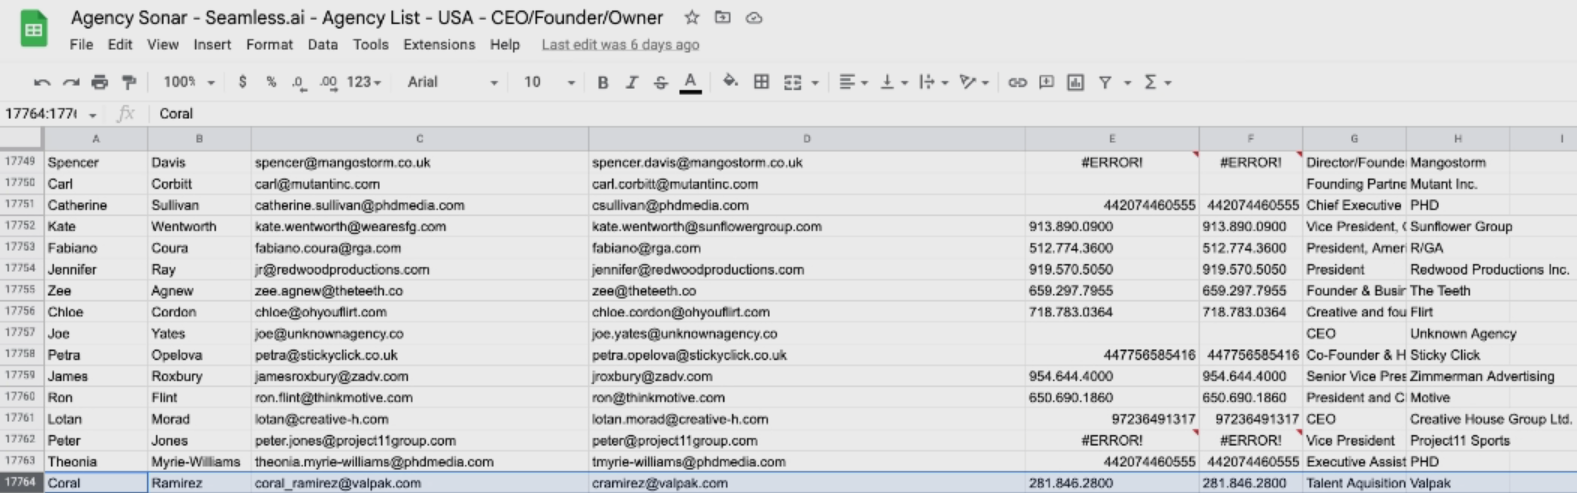
Task: Increase decimal places
Action: click(328, 82)
